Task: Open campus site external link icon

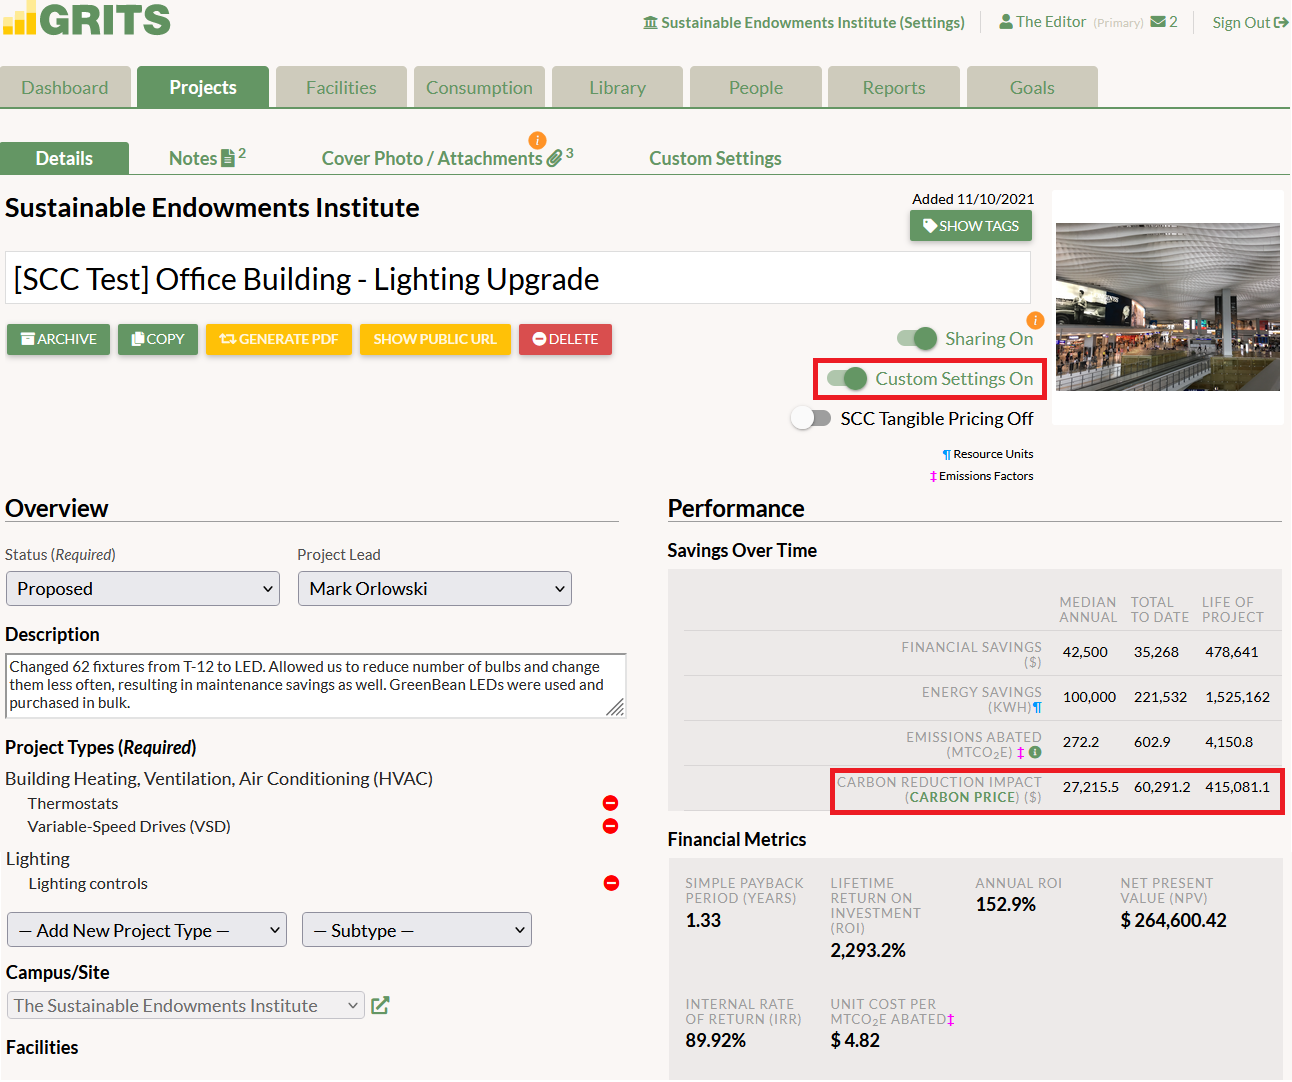Action: pos(380,1005)
